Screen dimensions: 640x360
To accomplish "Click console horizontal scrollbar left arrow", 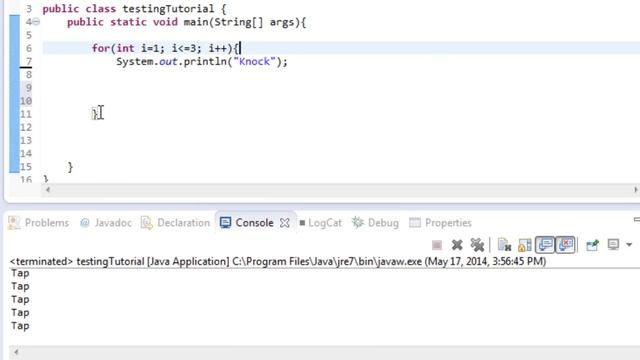I will (x=16, y=352).
